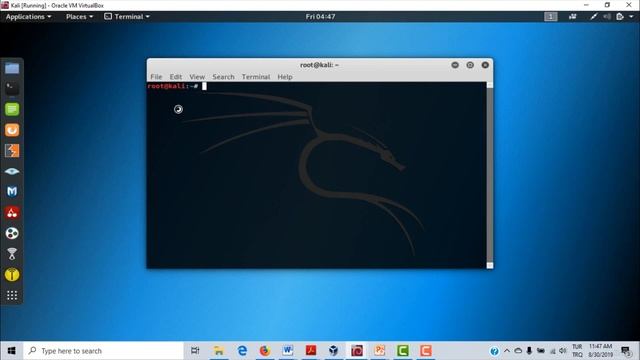The width and height of the screenshot is (640, 360).
Task: Open Windows notification center
Action: (626, 351)
